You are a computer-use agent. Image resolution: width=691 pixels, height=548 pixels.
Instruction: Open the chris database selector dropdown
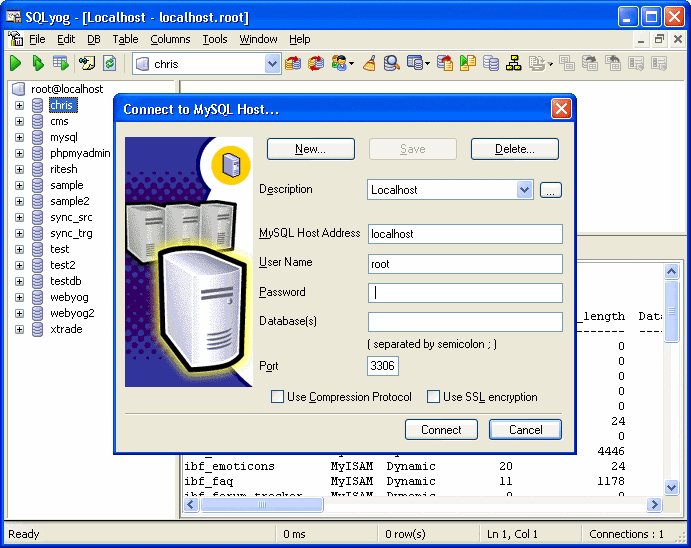(x=272, y=64)
